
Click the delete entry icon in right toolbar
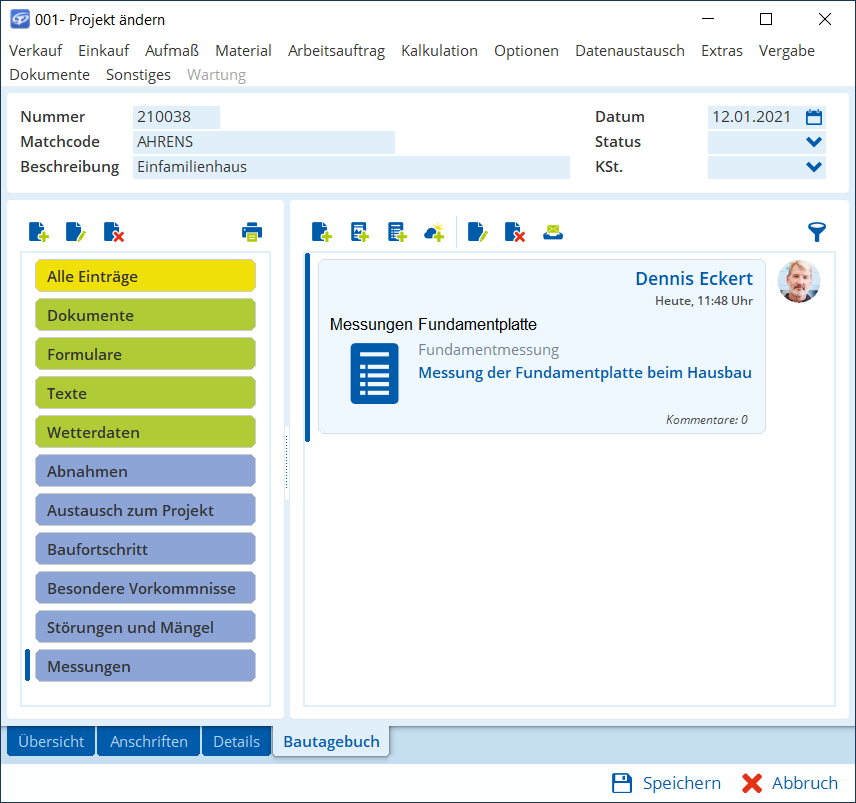pos(515,232)
